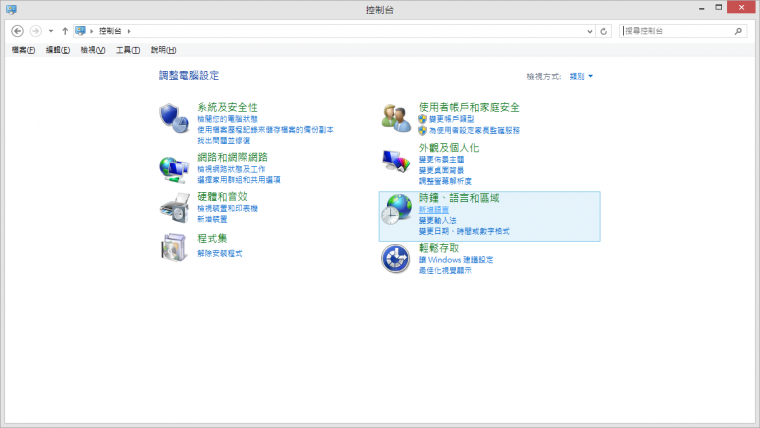The image size is (760, 428).
Task: Open the 類別 view-by dropdown
Action: [581, 77]
